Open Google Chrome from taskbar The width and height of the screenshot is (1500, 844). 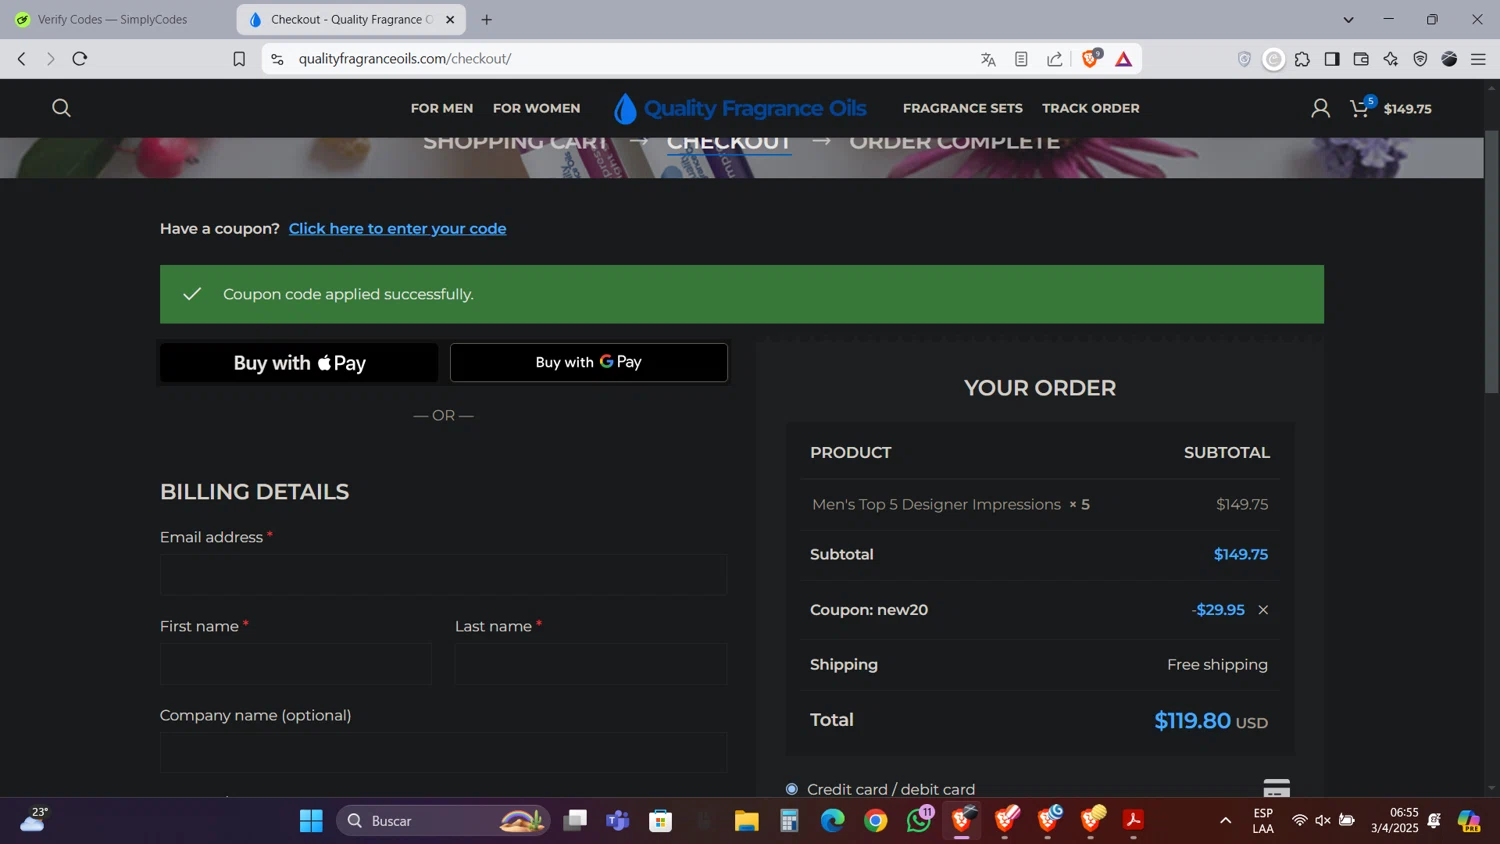(x=876, y=821)
